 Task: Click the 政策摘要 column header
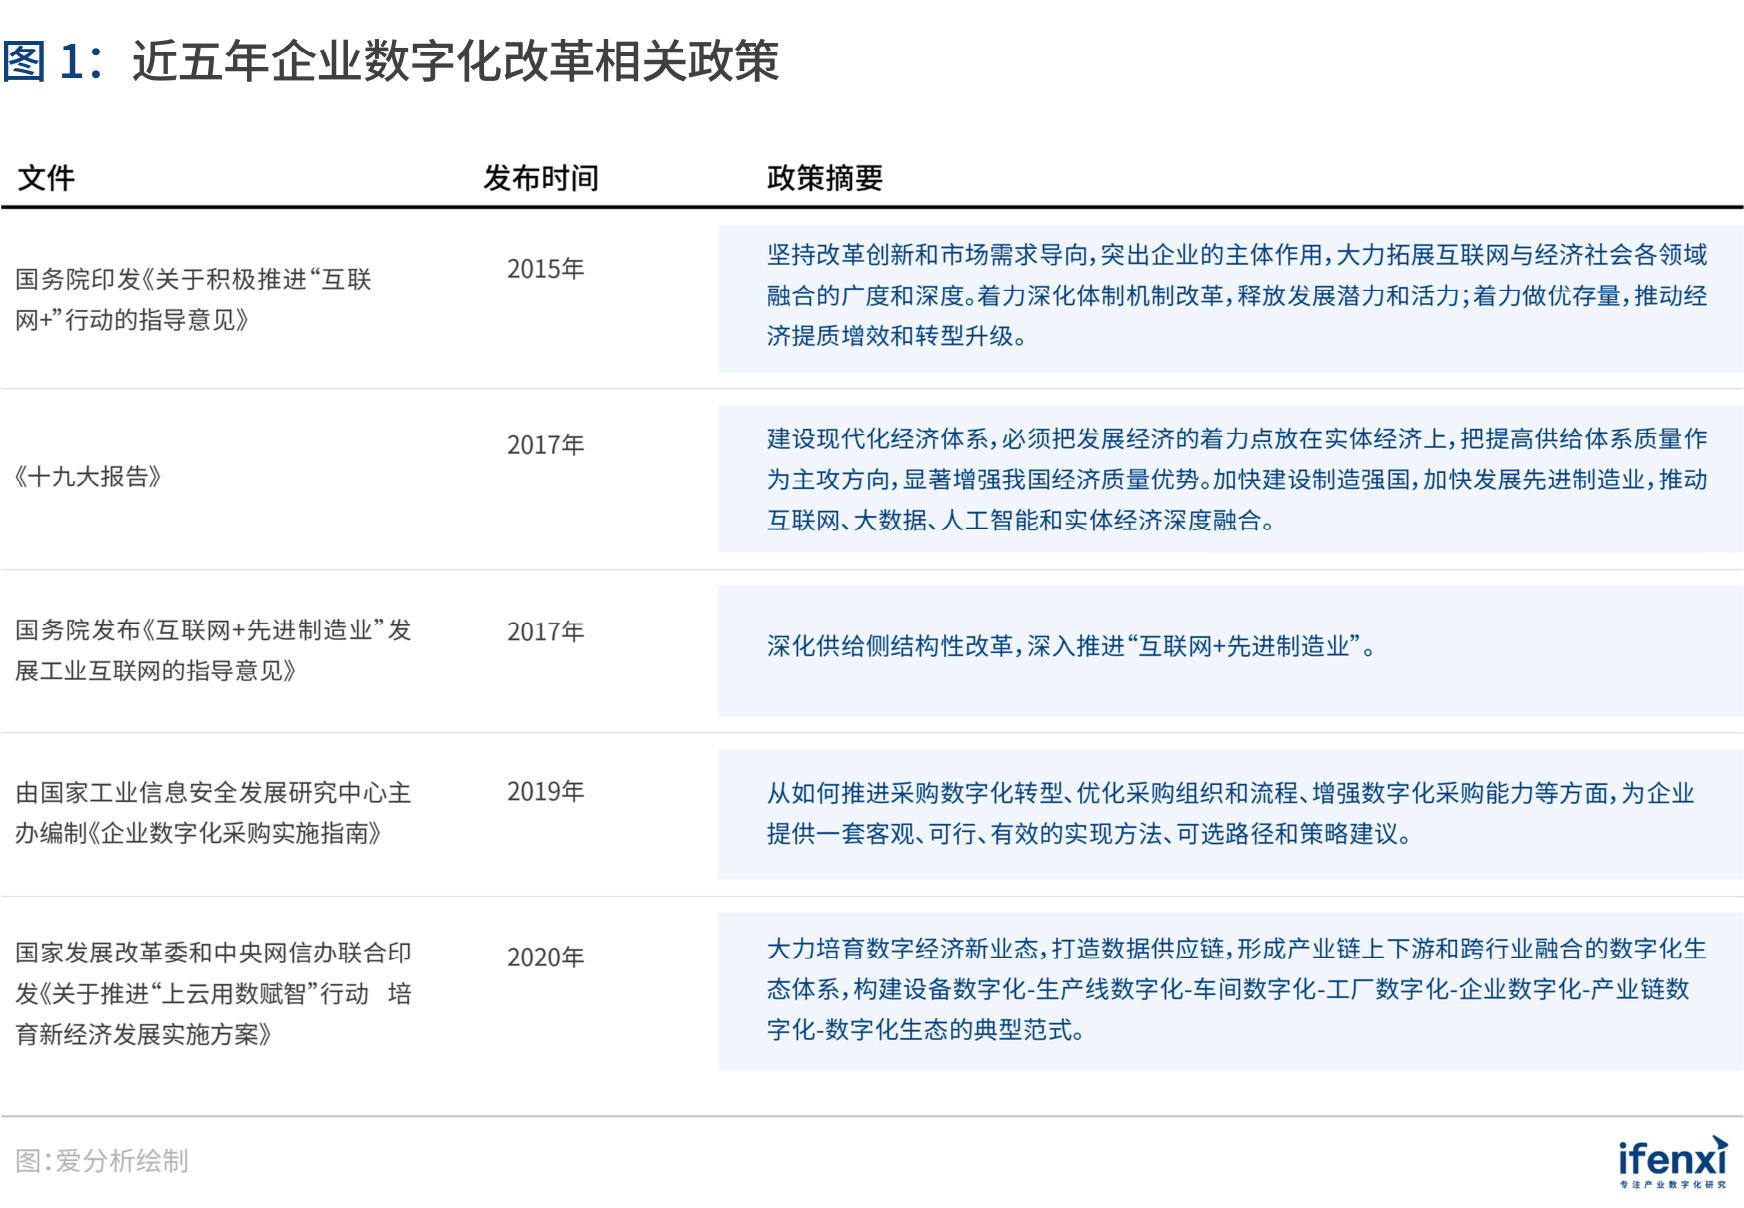click(825, 178)
